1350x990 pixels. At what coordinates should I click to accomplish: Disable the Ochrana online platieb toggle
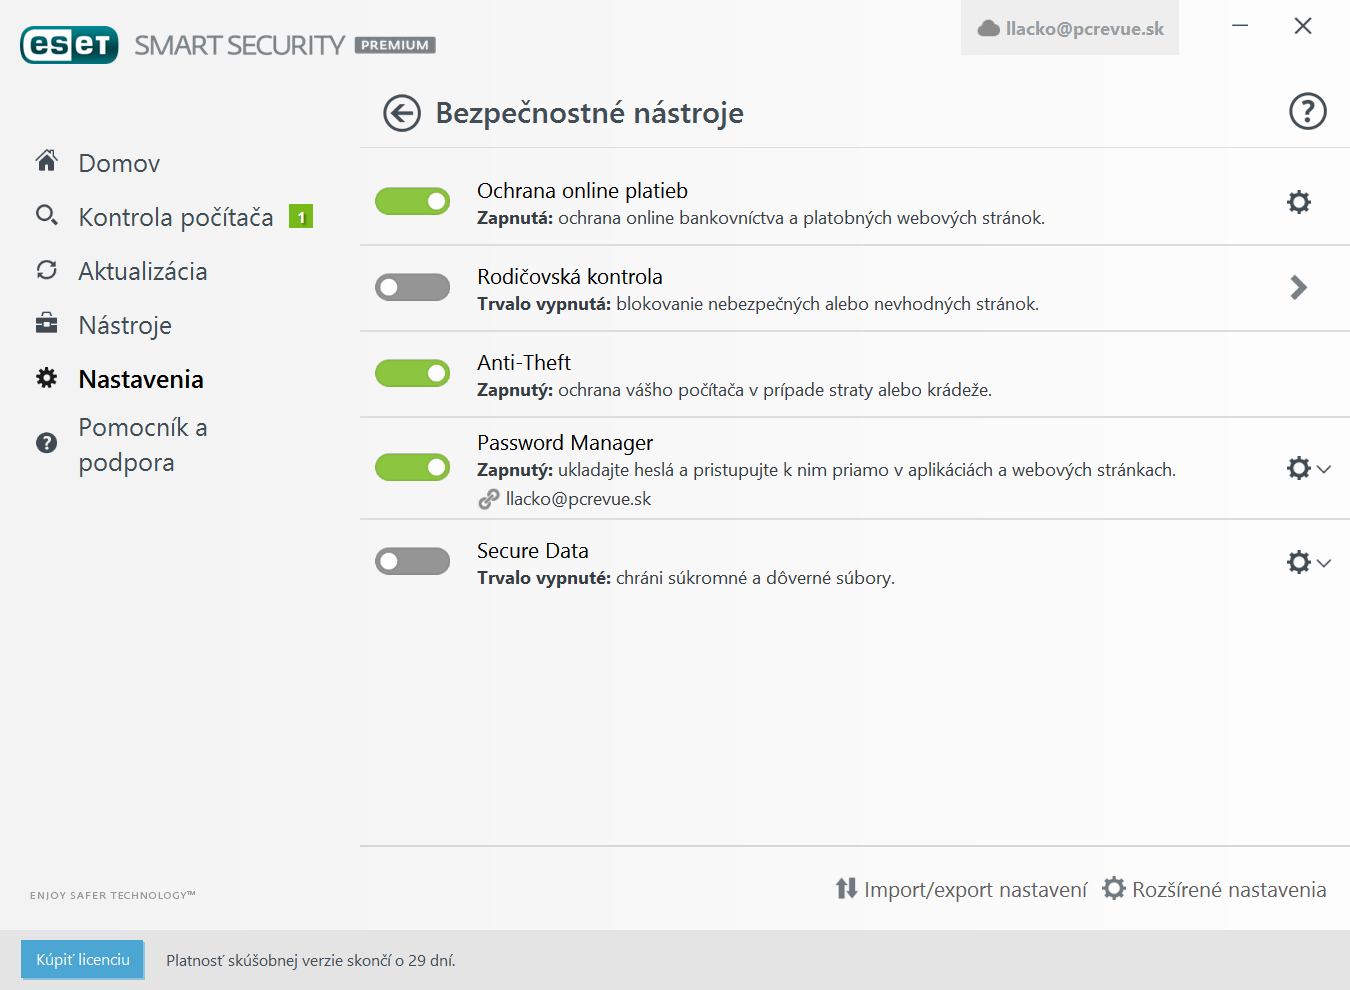pos(412,201)
